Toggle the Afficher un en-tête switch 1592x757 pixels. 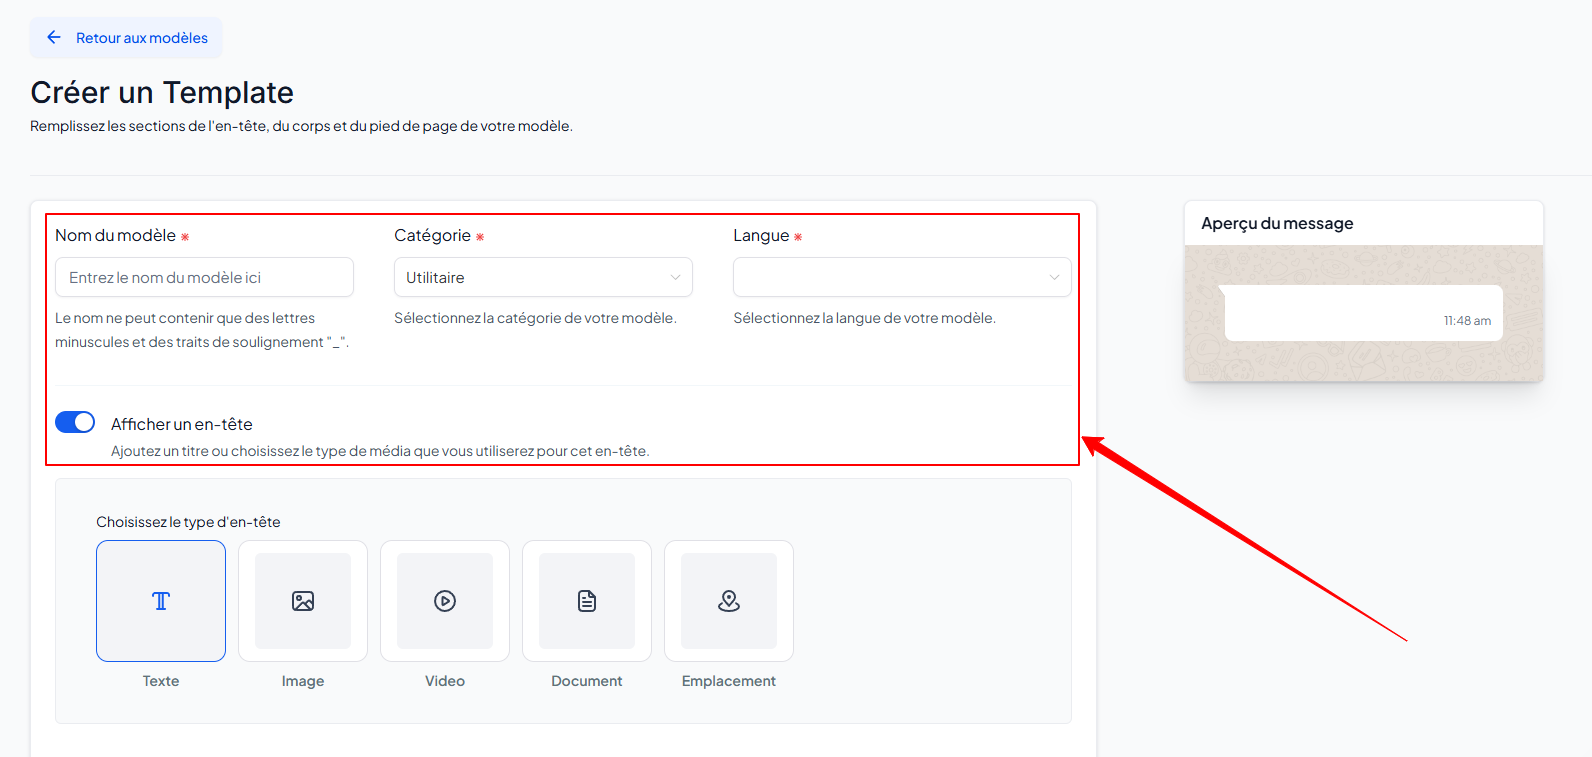pos(75,422)
